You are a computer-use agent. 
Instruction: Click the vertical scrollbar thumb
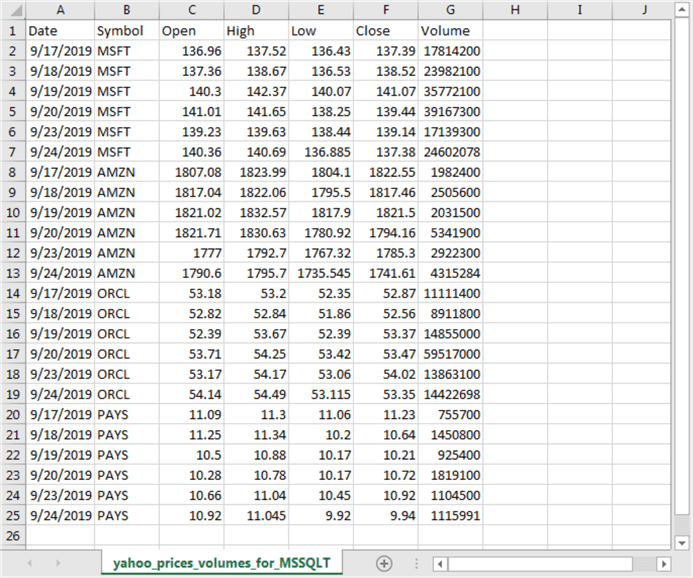682,266
